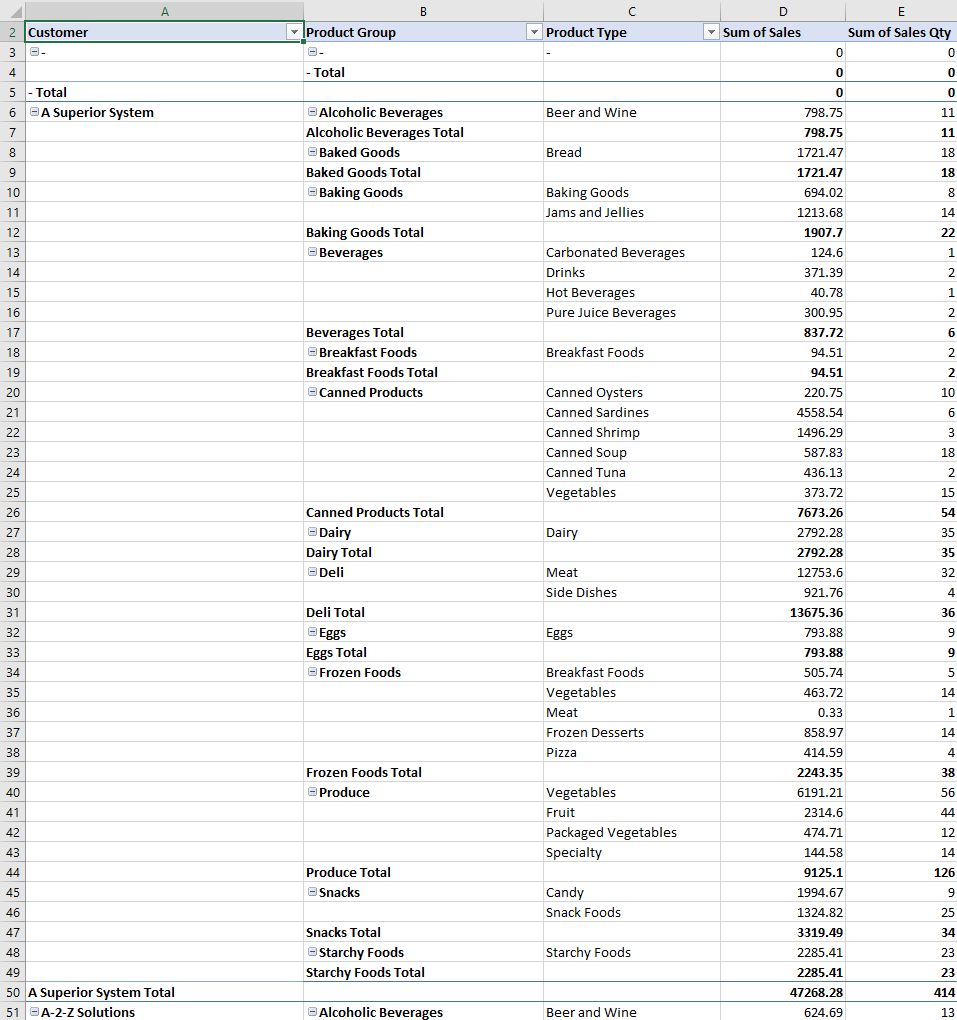Open the Product Group filter dropdown

[x=534, y=32]
